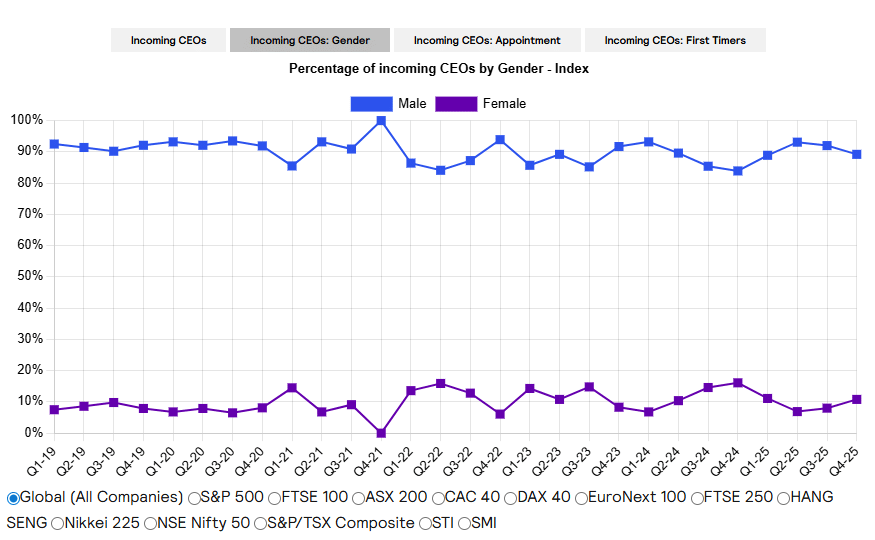
Task: Toggle the Female legend purple swatch
Action: 456,104
